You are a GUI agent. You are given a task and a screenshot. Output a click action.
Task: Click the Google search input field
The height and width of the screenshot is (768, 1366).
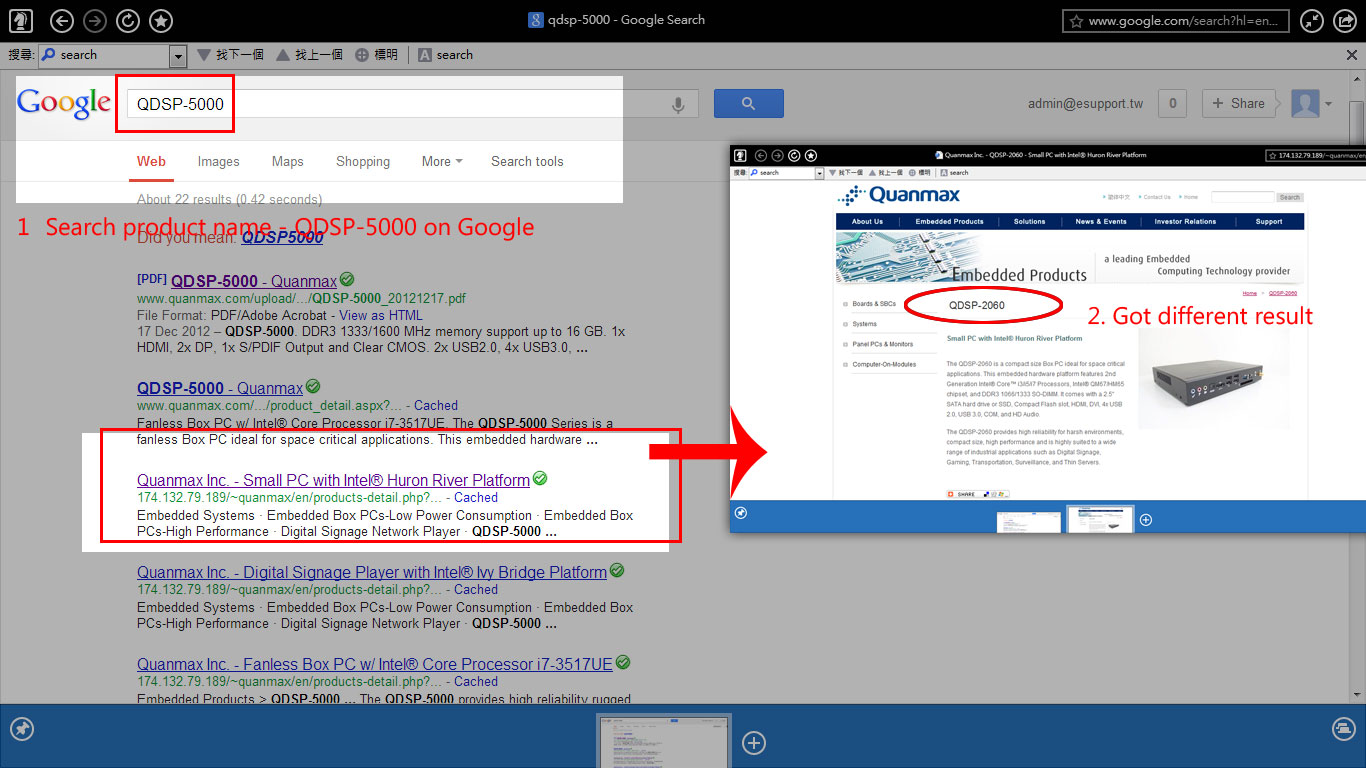coord(400,104)
